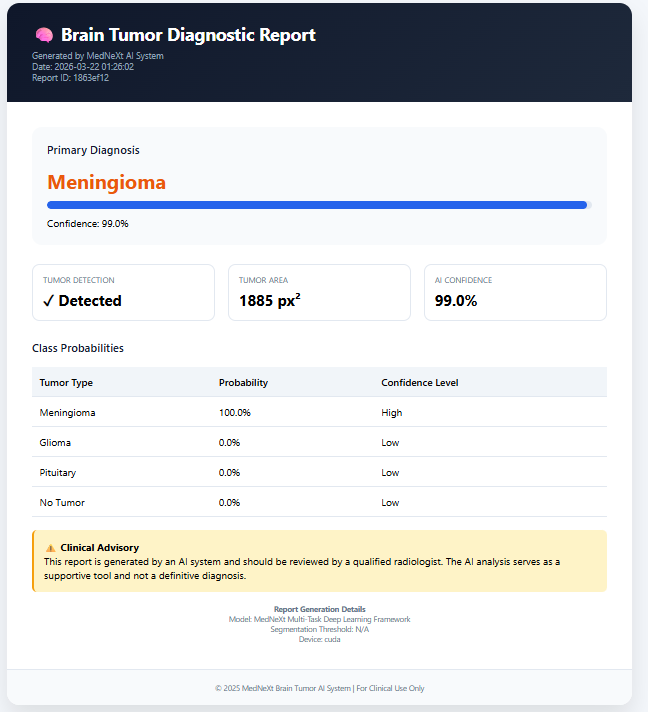Click the checkmark beside Detected
Image resolution: width=648 pixels, height=712 pixels.
49,301
